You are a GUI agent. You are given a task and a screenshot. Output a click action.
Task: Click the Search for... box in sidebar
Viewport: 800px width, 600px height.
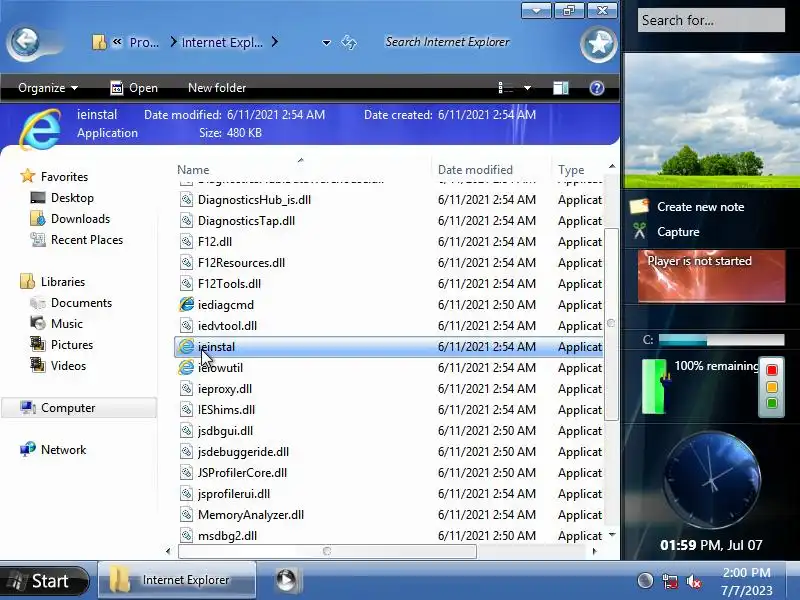pyautogui.click(x=711, y=20)
